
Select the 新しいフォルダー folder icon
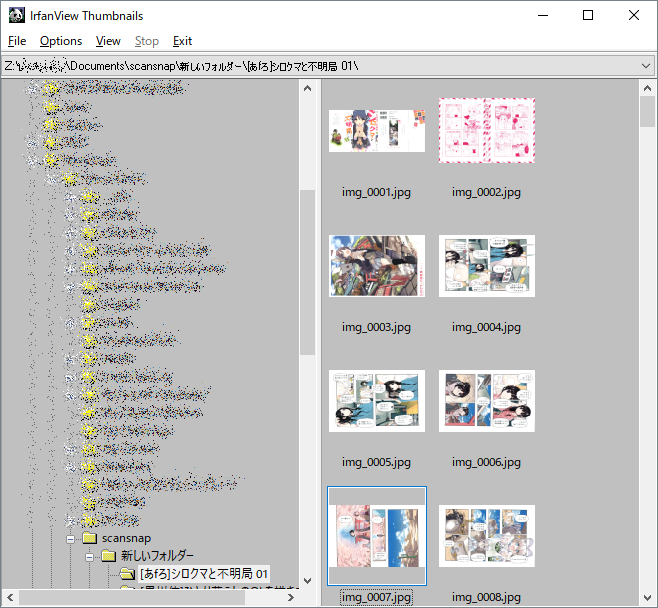point(109,556)
